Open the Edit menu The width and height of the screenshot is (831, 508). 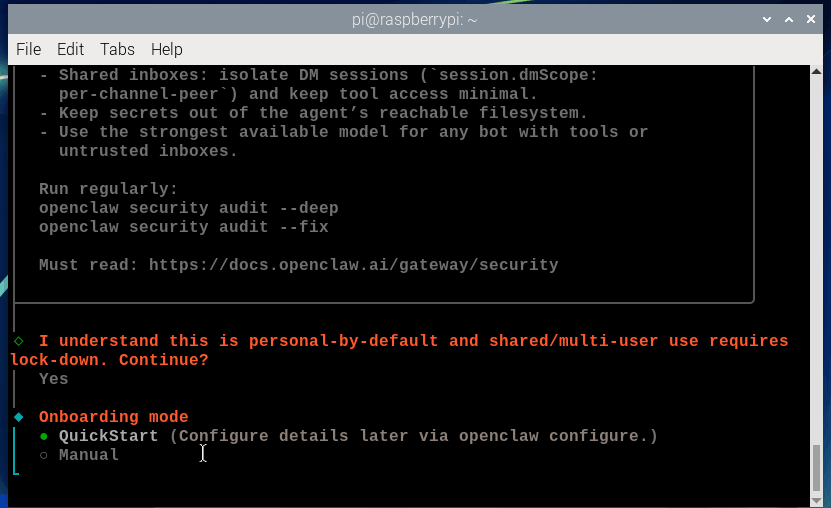pyautogui.click(x=70, y=49)
